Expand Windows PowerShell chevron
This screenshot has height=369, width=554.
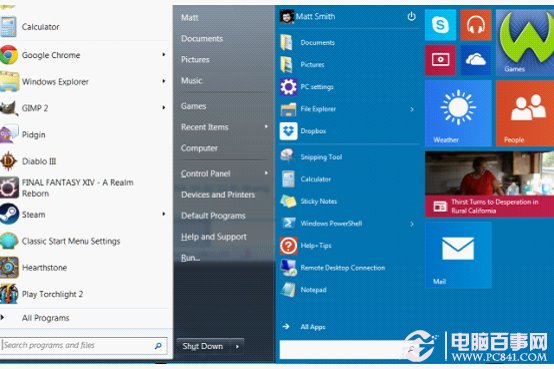coord(412,224)
